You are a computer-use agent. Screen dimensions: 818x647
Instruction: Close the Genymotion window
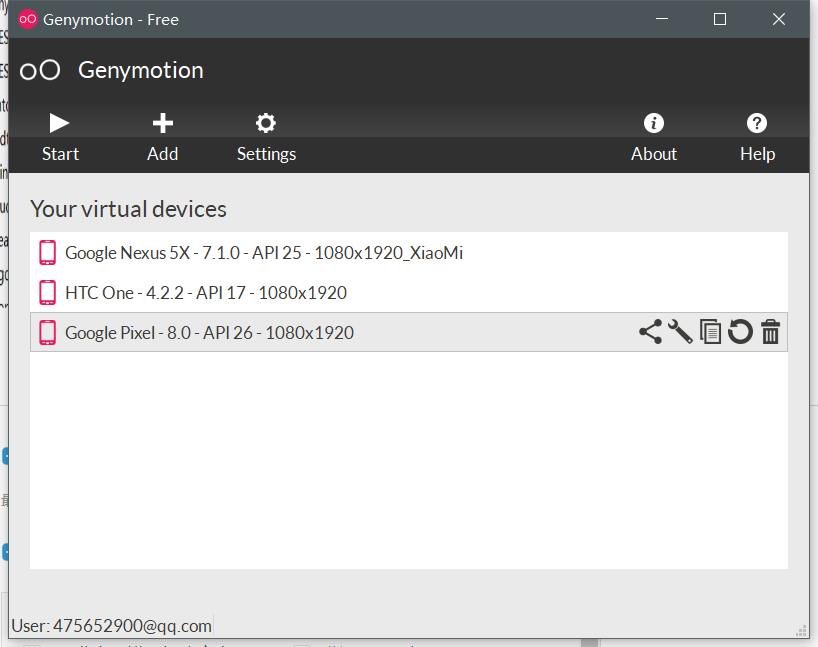click(x=778, y=19)
